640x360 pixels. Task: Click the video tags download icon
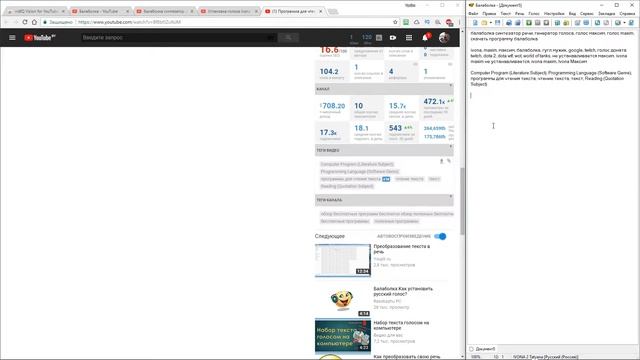tap(442, 161)
